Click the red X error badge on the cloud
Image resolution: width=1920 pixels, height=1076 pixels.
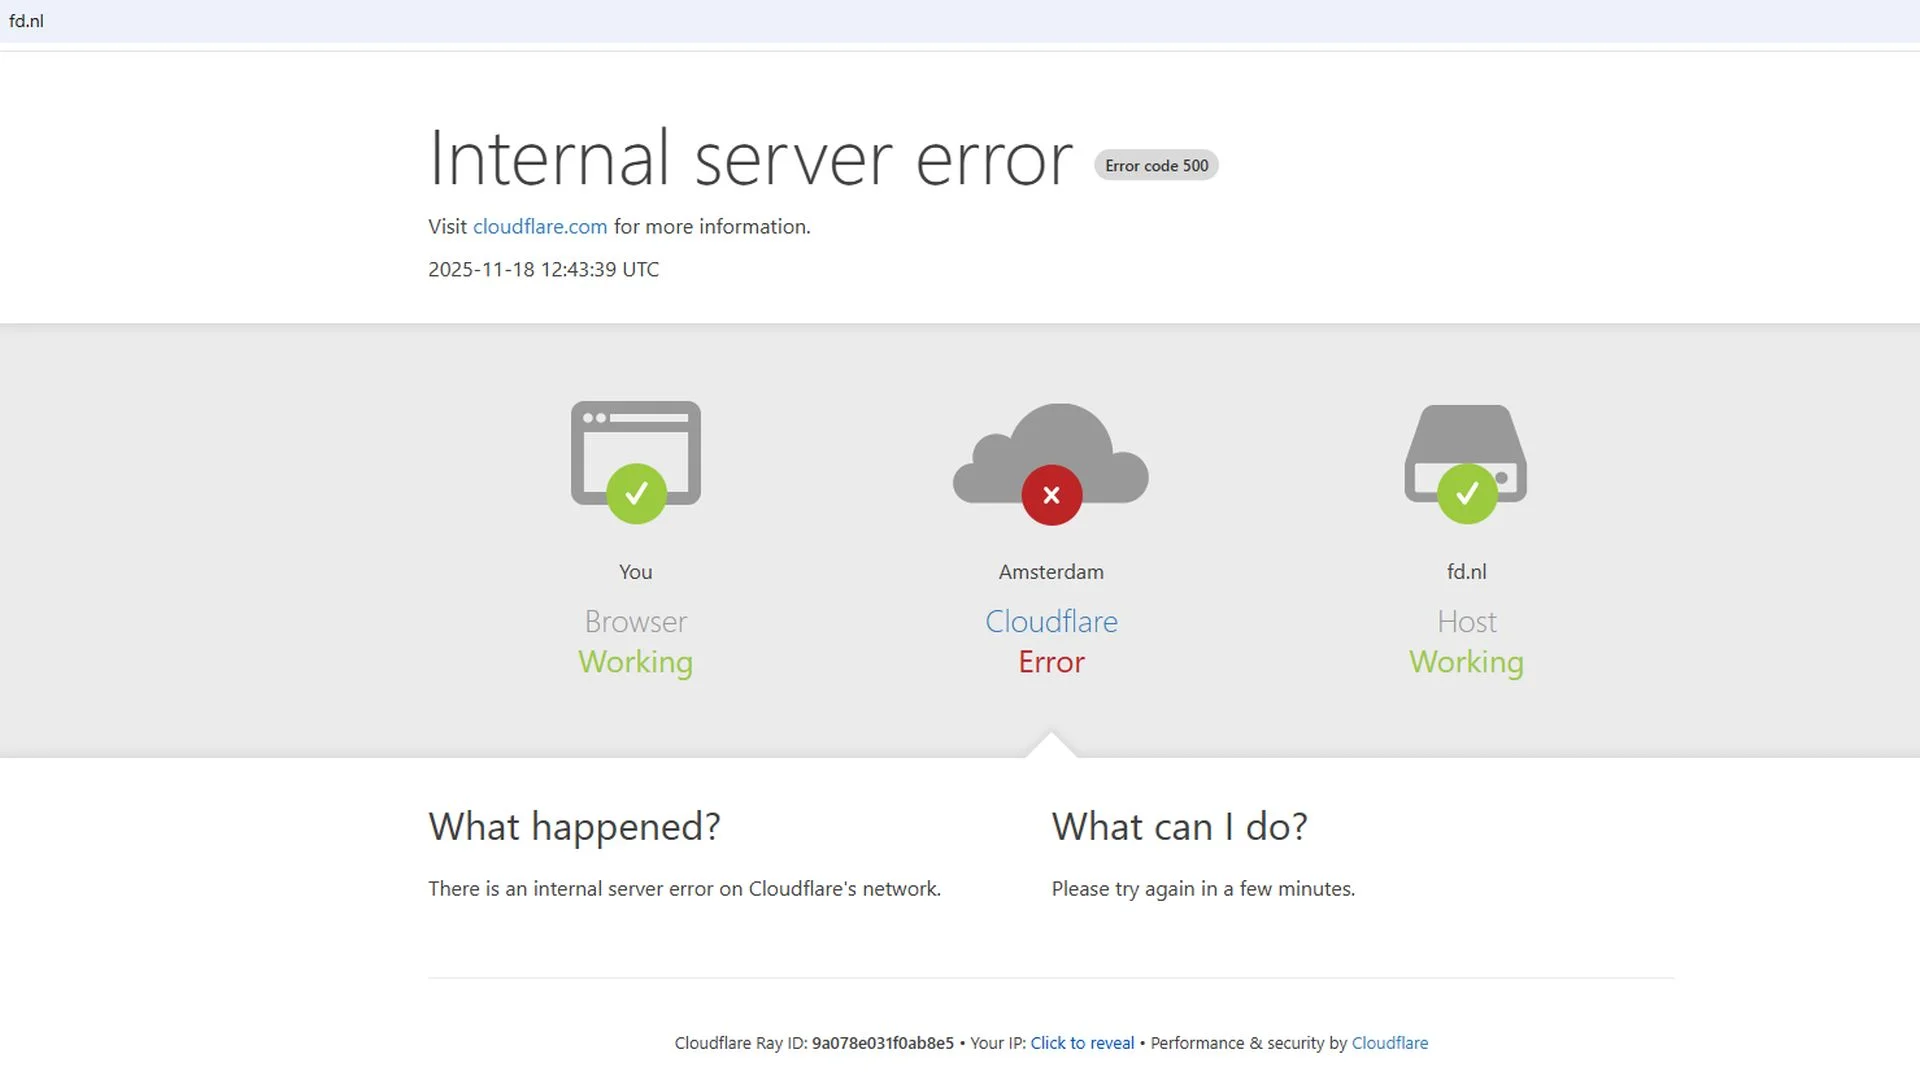click(1051, 495)
